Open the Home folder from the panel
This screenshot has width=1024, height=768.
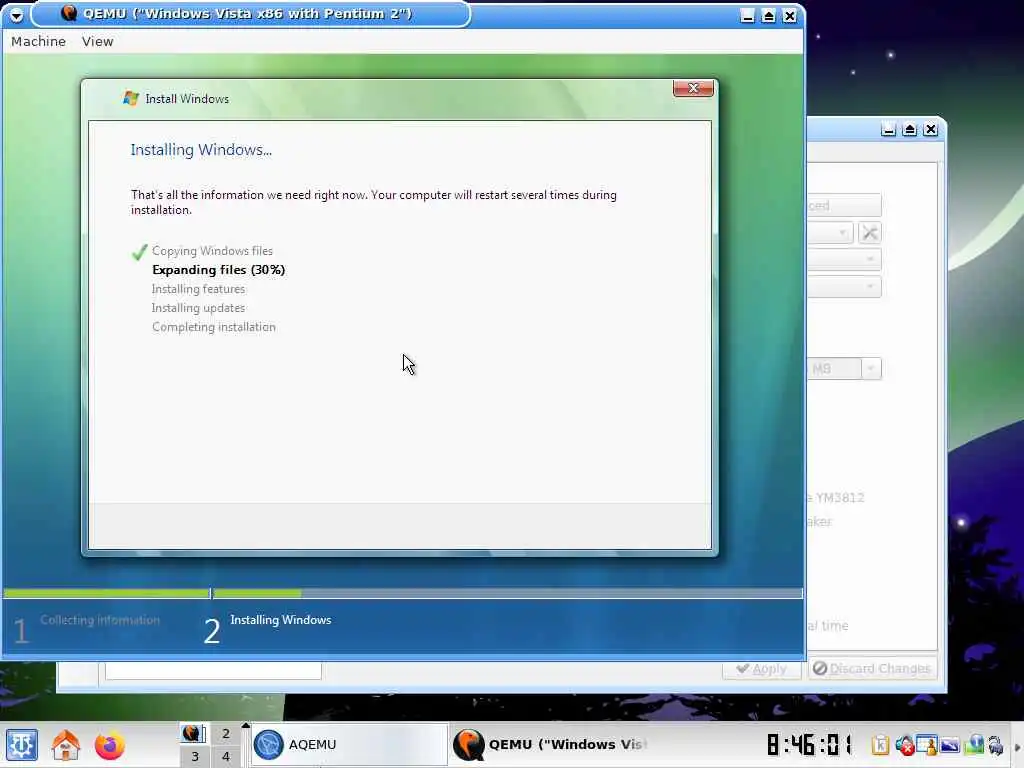coord(66,745)
